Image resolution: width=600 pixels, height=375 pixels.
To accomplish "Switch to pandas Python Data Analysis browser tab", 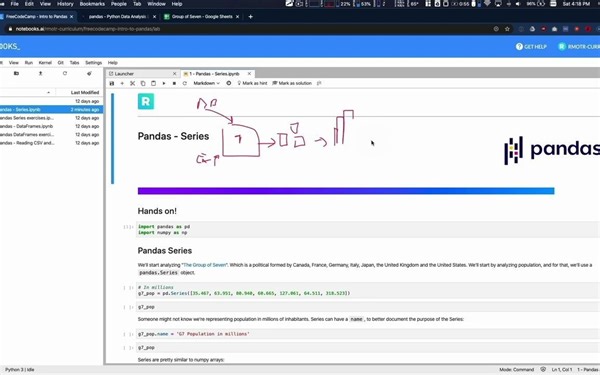I will pos(117,17).
